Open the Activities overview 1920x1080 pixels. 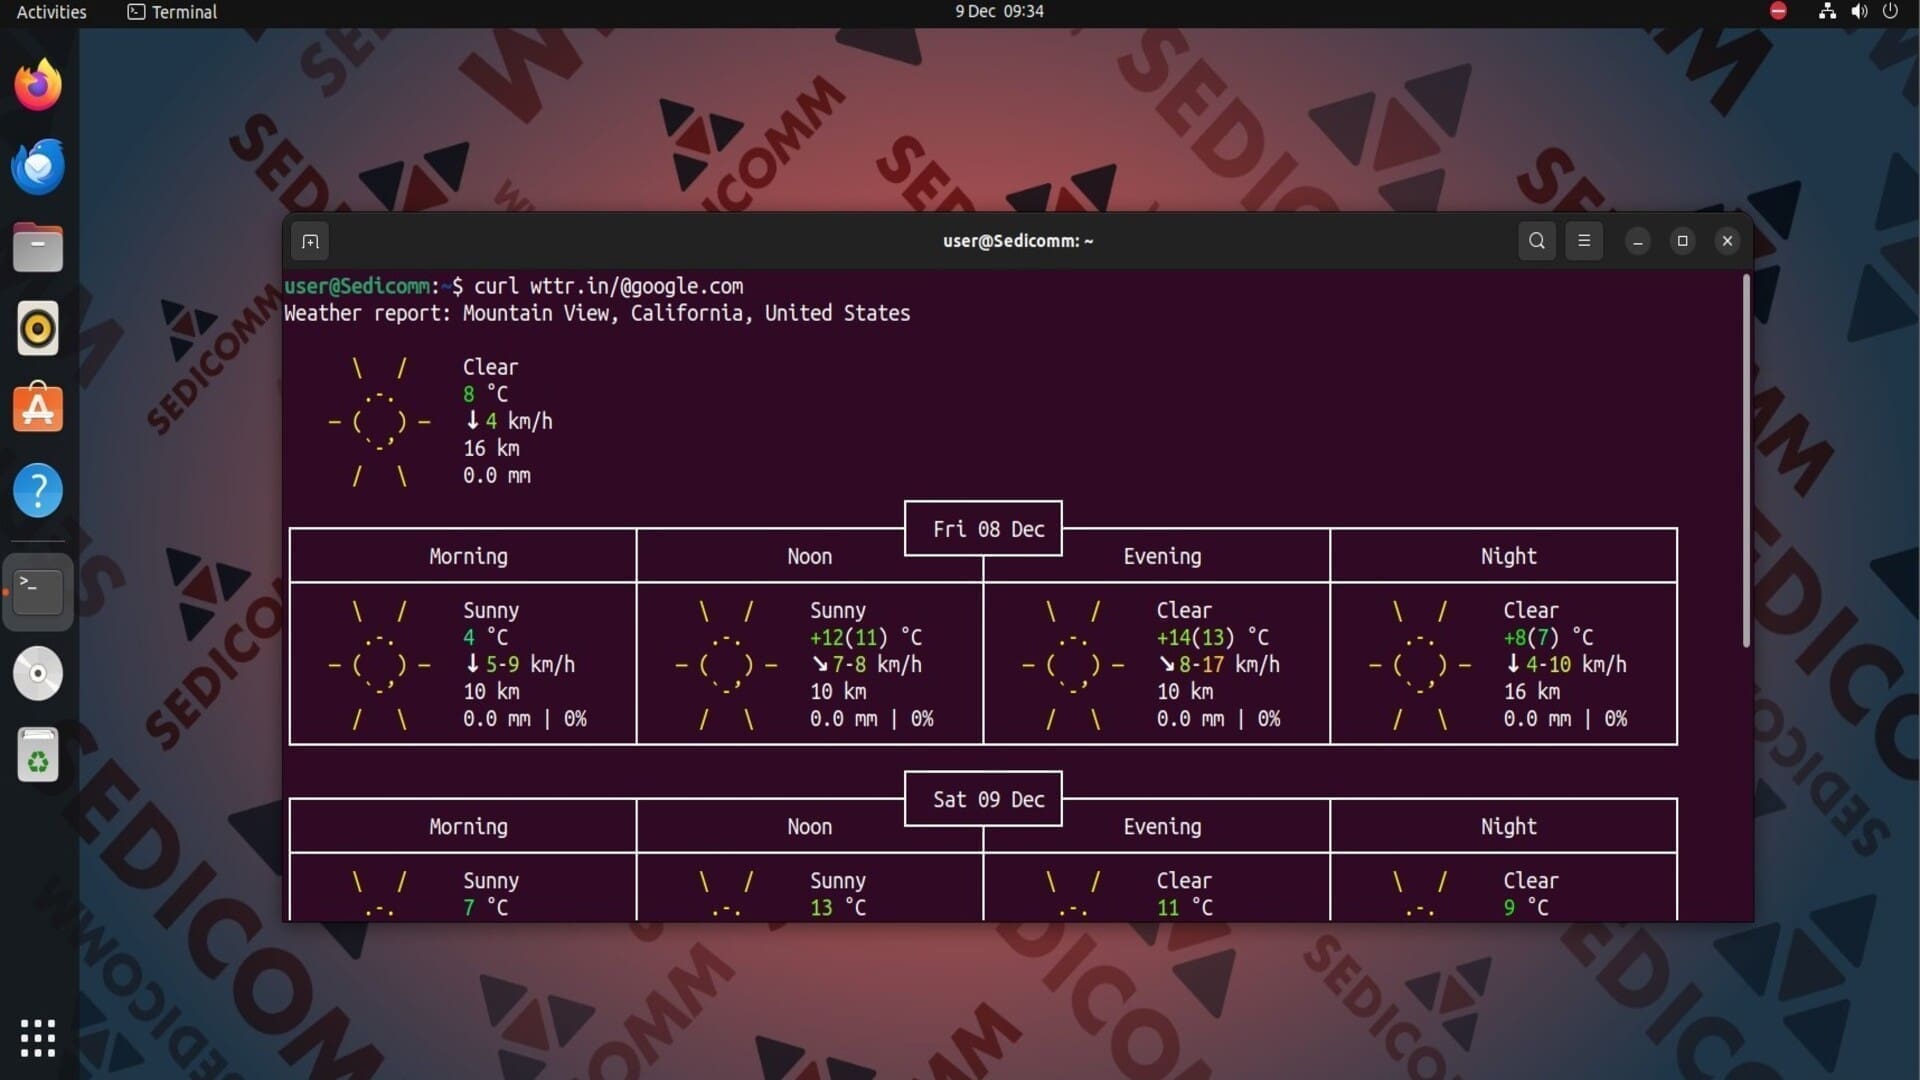point(51,12)
